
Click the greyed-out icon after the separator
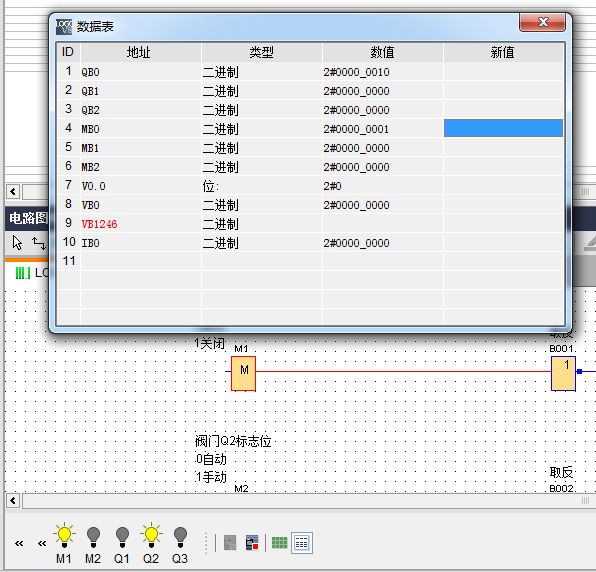[x=230, y=543]
